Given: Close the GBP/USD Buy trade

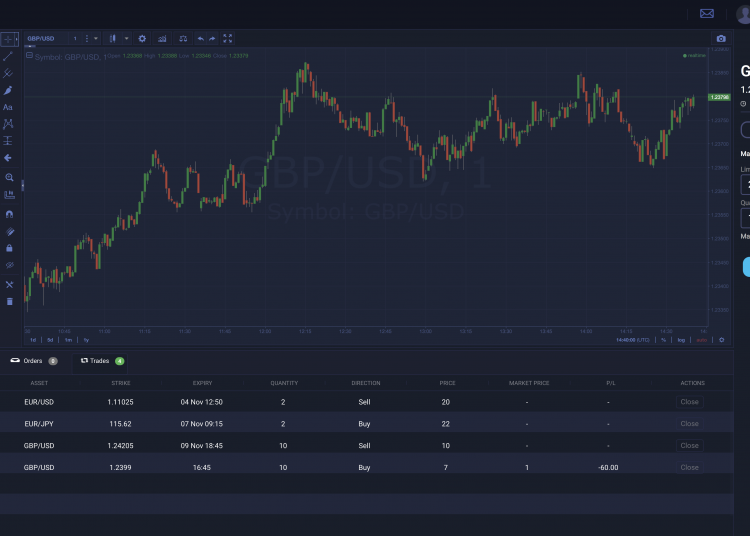Looking at the screenshot, I should [x=689, y=468].
